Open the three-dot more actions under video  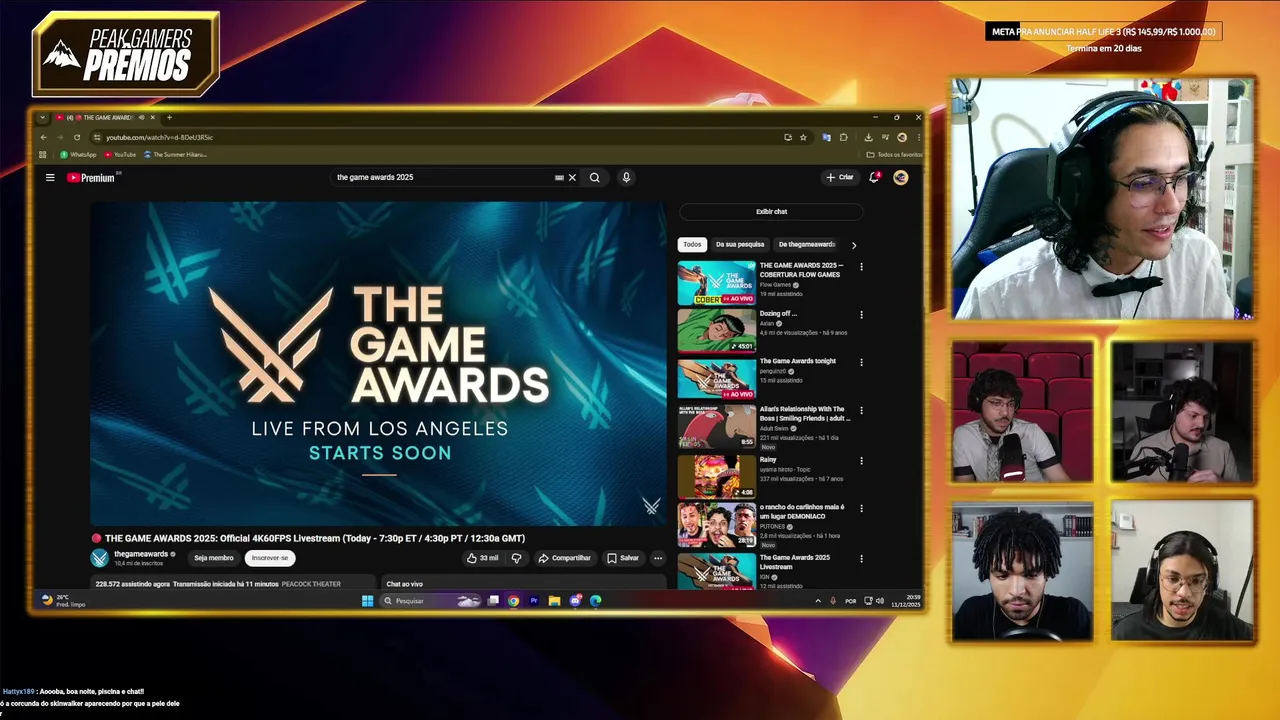657,558
